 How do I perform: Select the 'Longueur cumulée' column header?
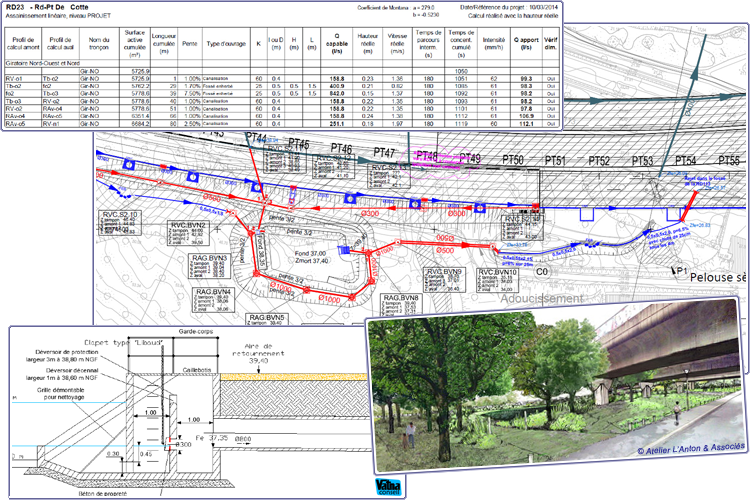[164, 44]
